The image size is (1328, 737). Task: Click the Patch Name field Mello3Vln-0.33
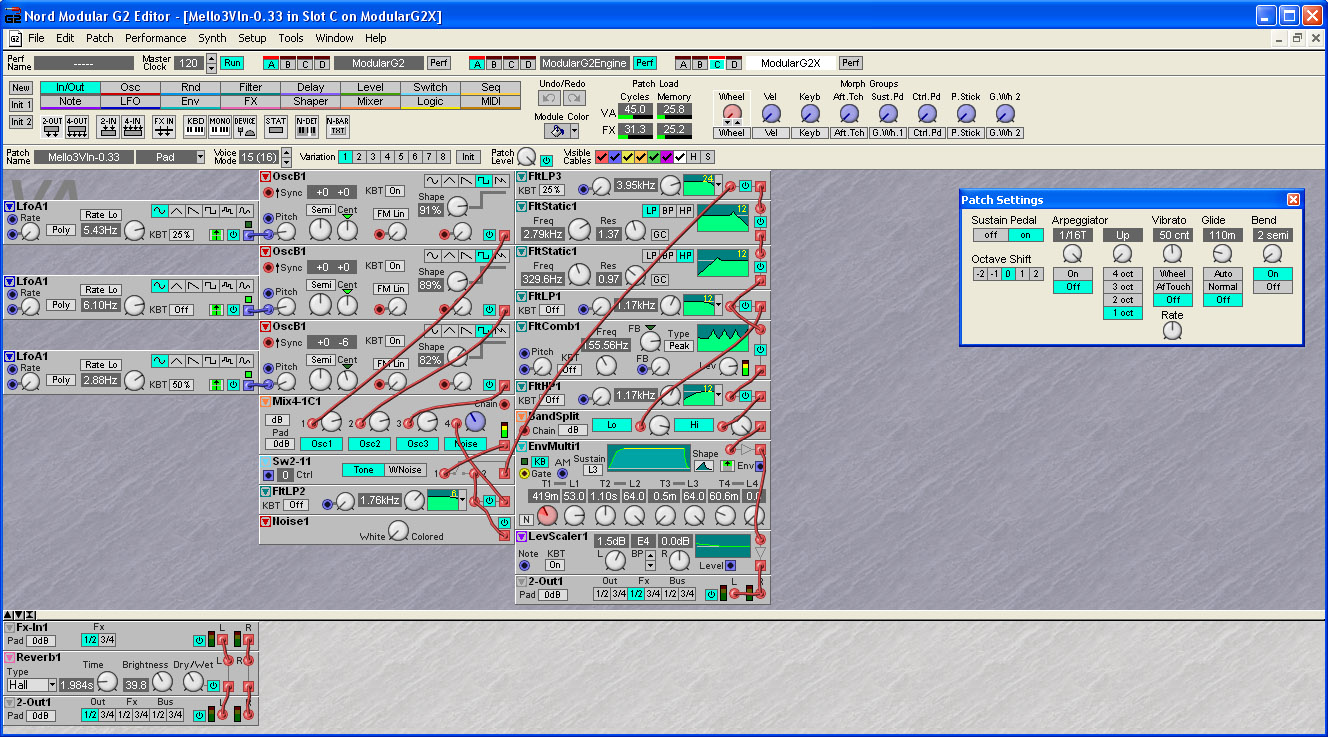coord(83,157)
